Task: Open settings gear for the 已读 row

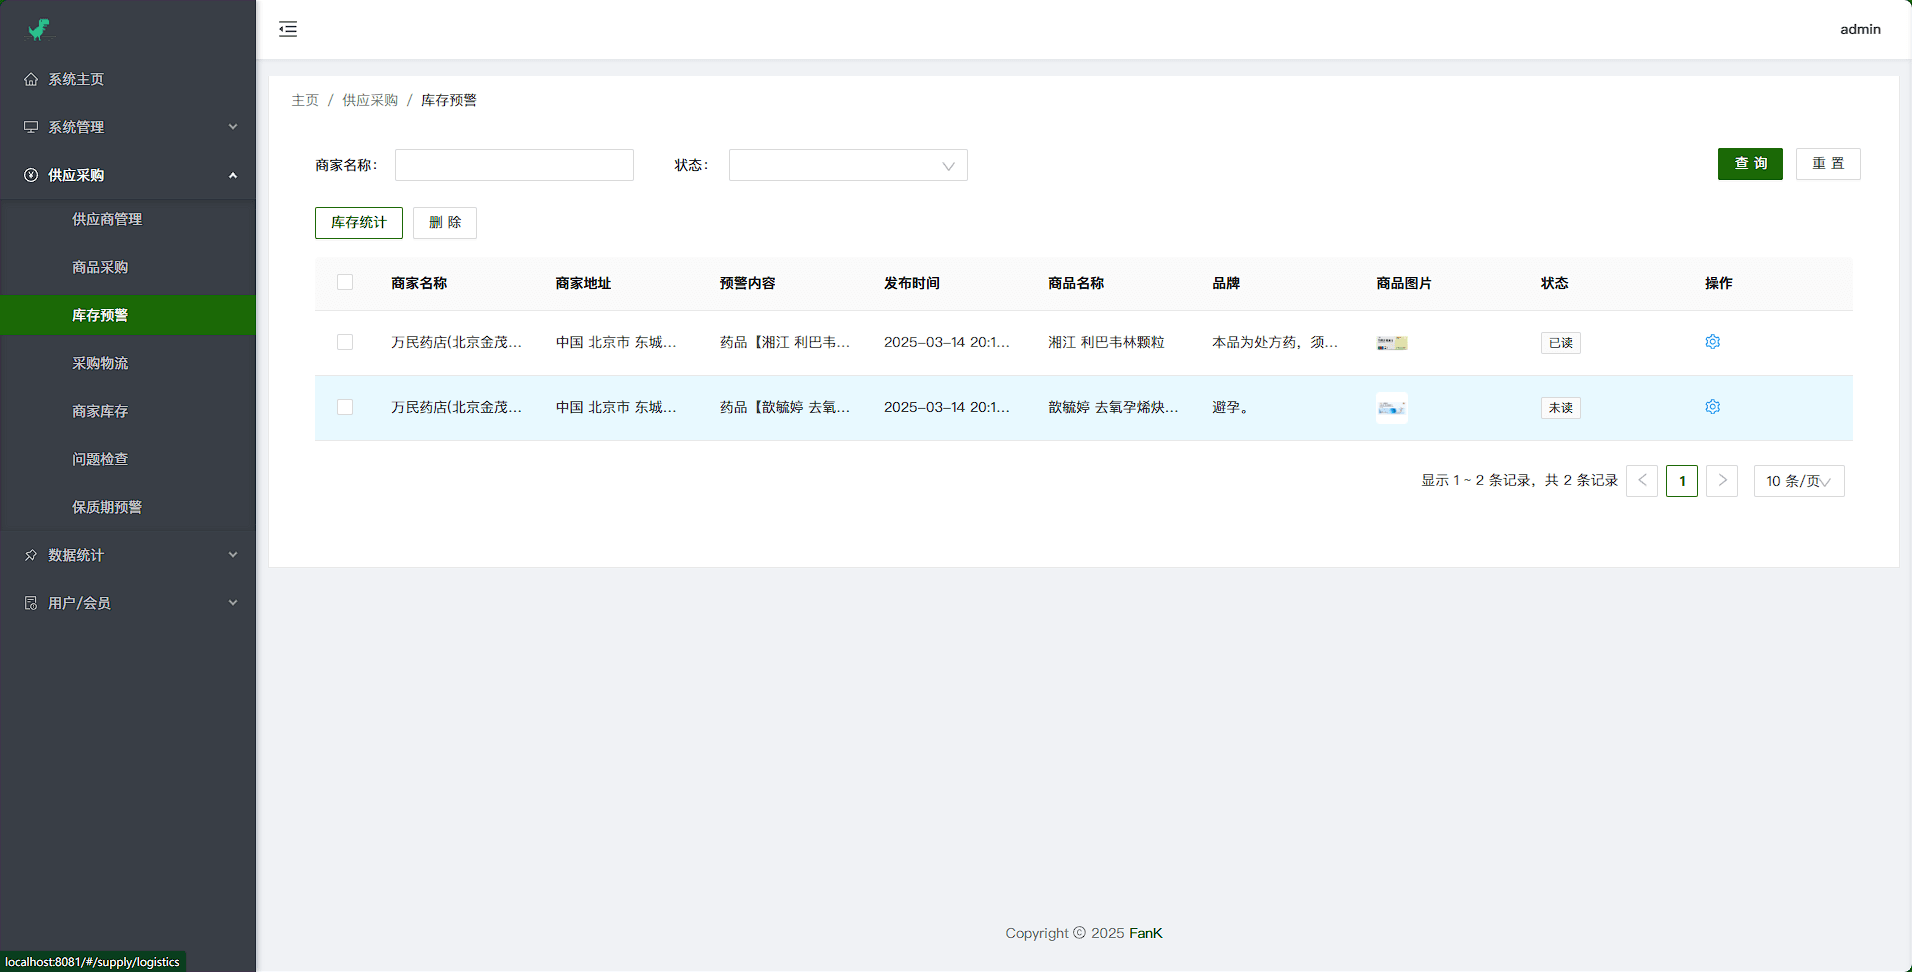Action: tap(1712, 342)
